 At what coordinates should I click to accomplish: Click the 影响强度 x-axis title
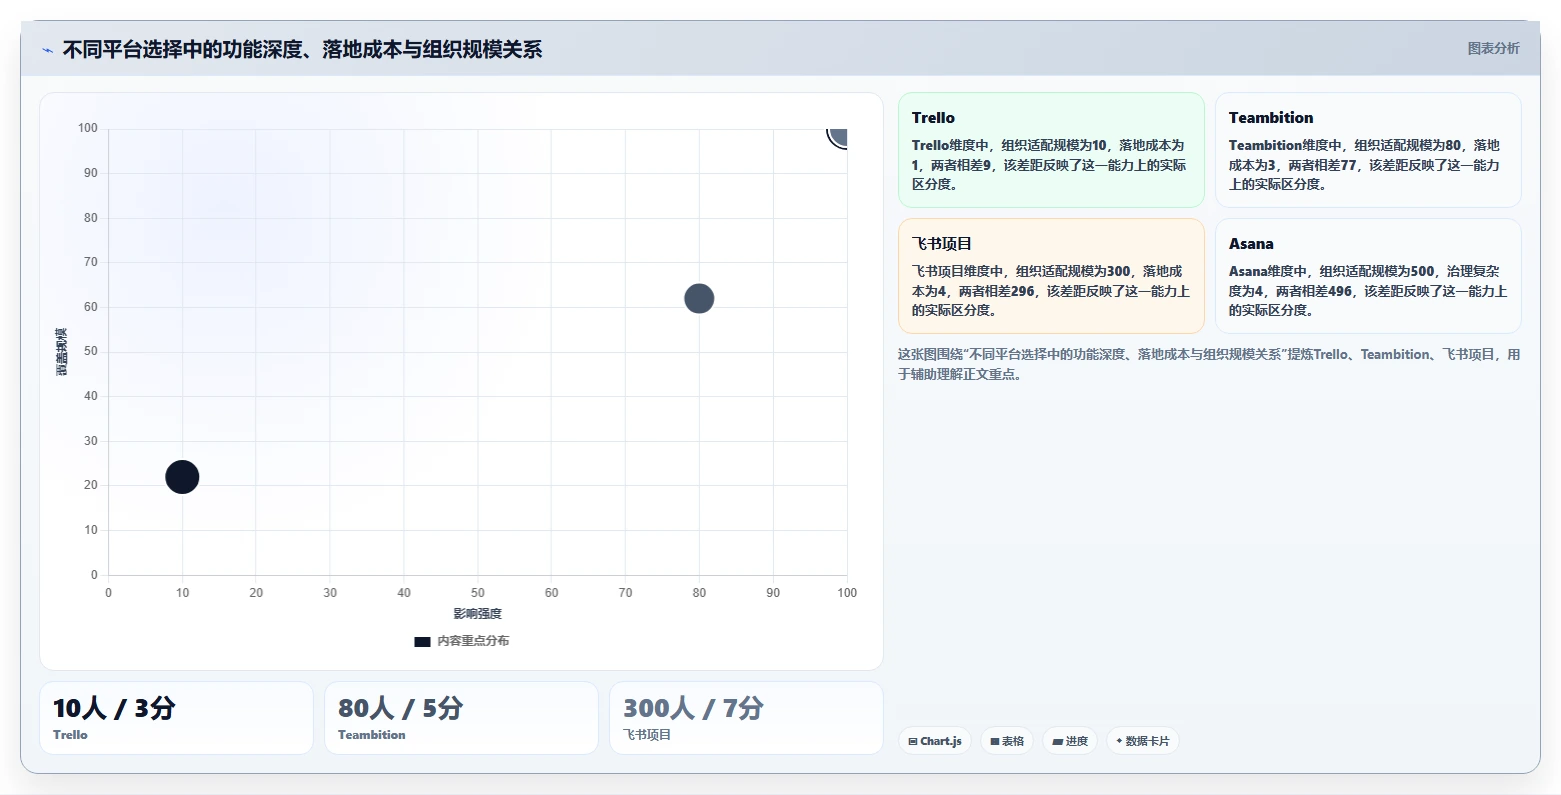(478, 614)
